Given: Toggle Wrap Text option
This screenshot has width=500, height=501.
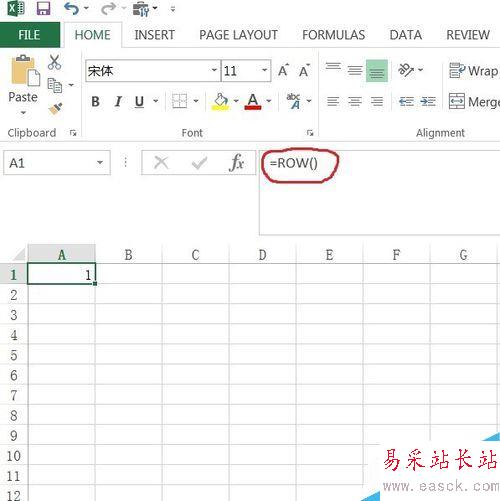Looking at the screenshot, I should pyautogui.click(x=474, y=71).
